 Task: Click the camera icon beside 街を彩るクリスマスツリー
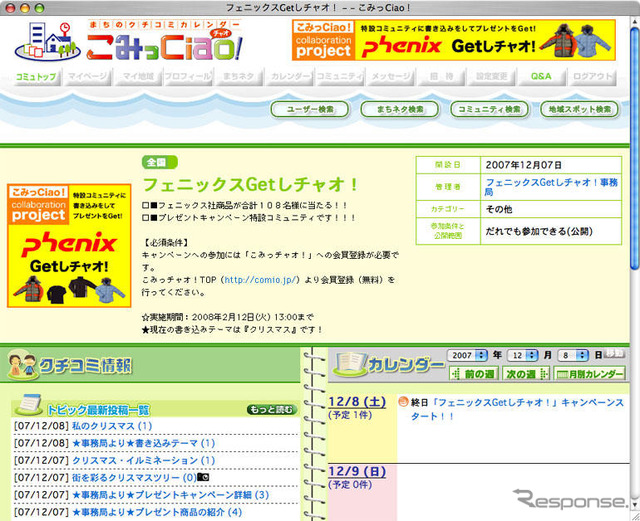tap(203, 477)
